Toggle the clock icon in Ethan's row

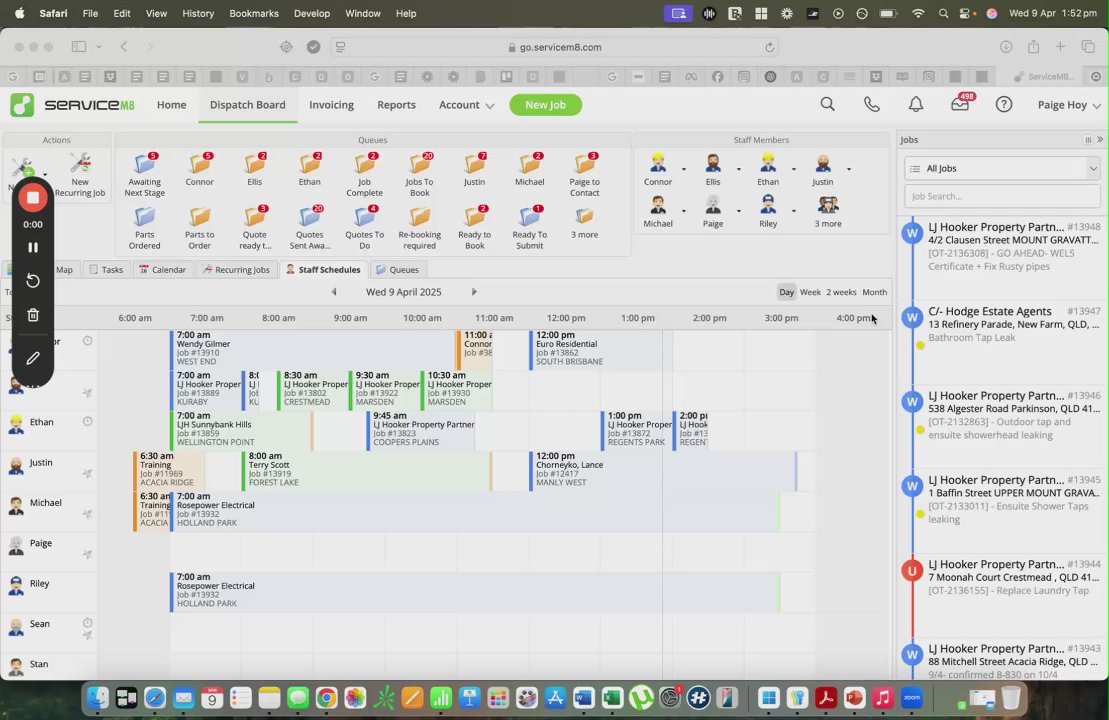[x=87, y=422]
